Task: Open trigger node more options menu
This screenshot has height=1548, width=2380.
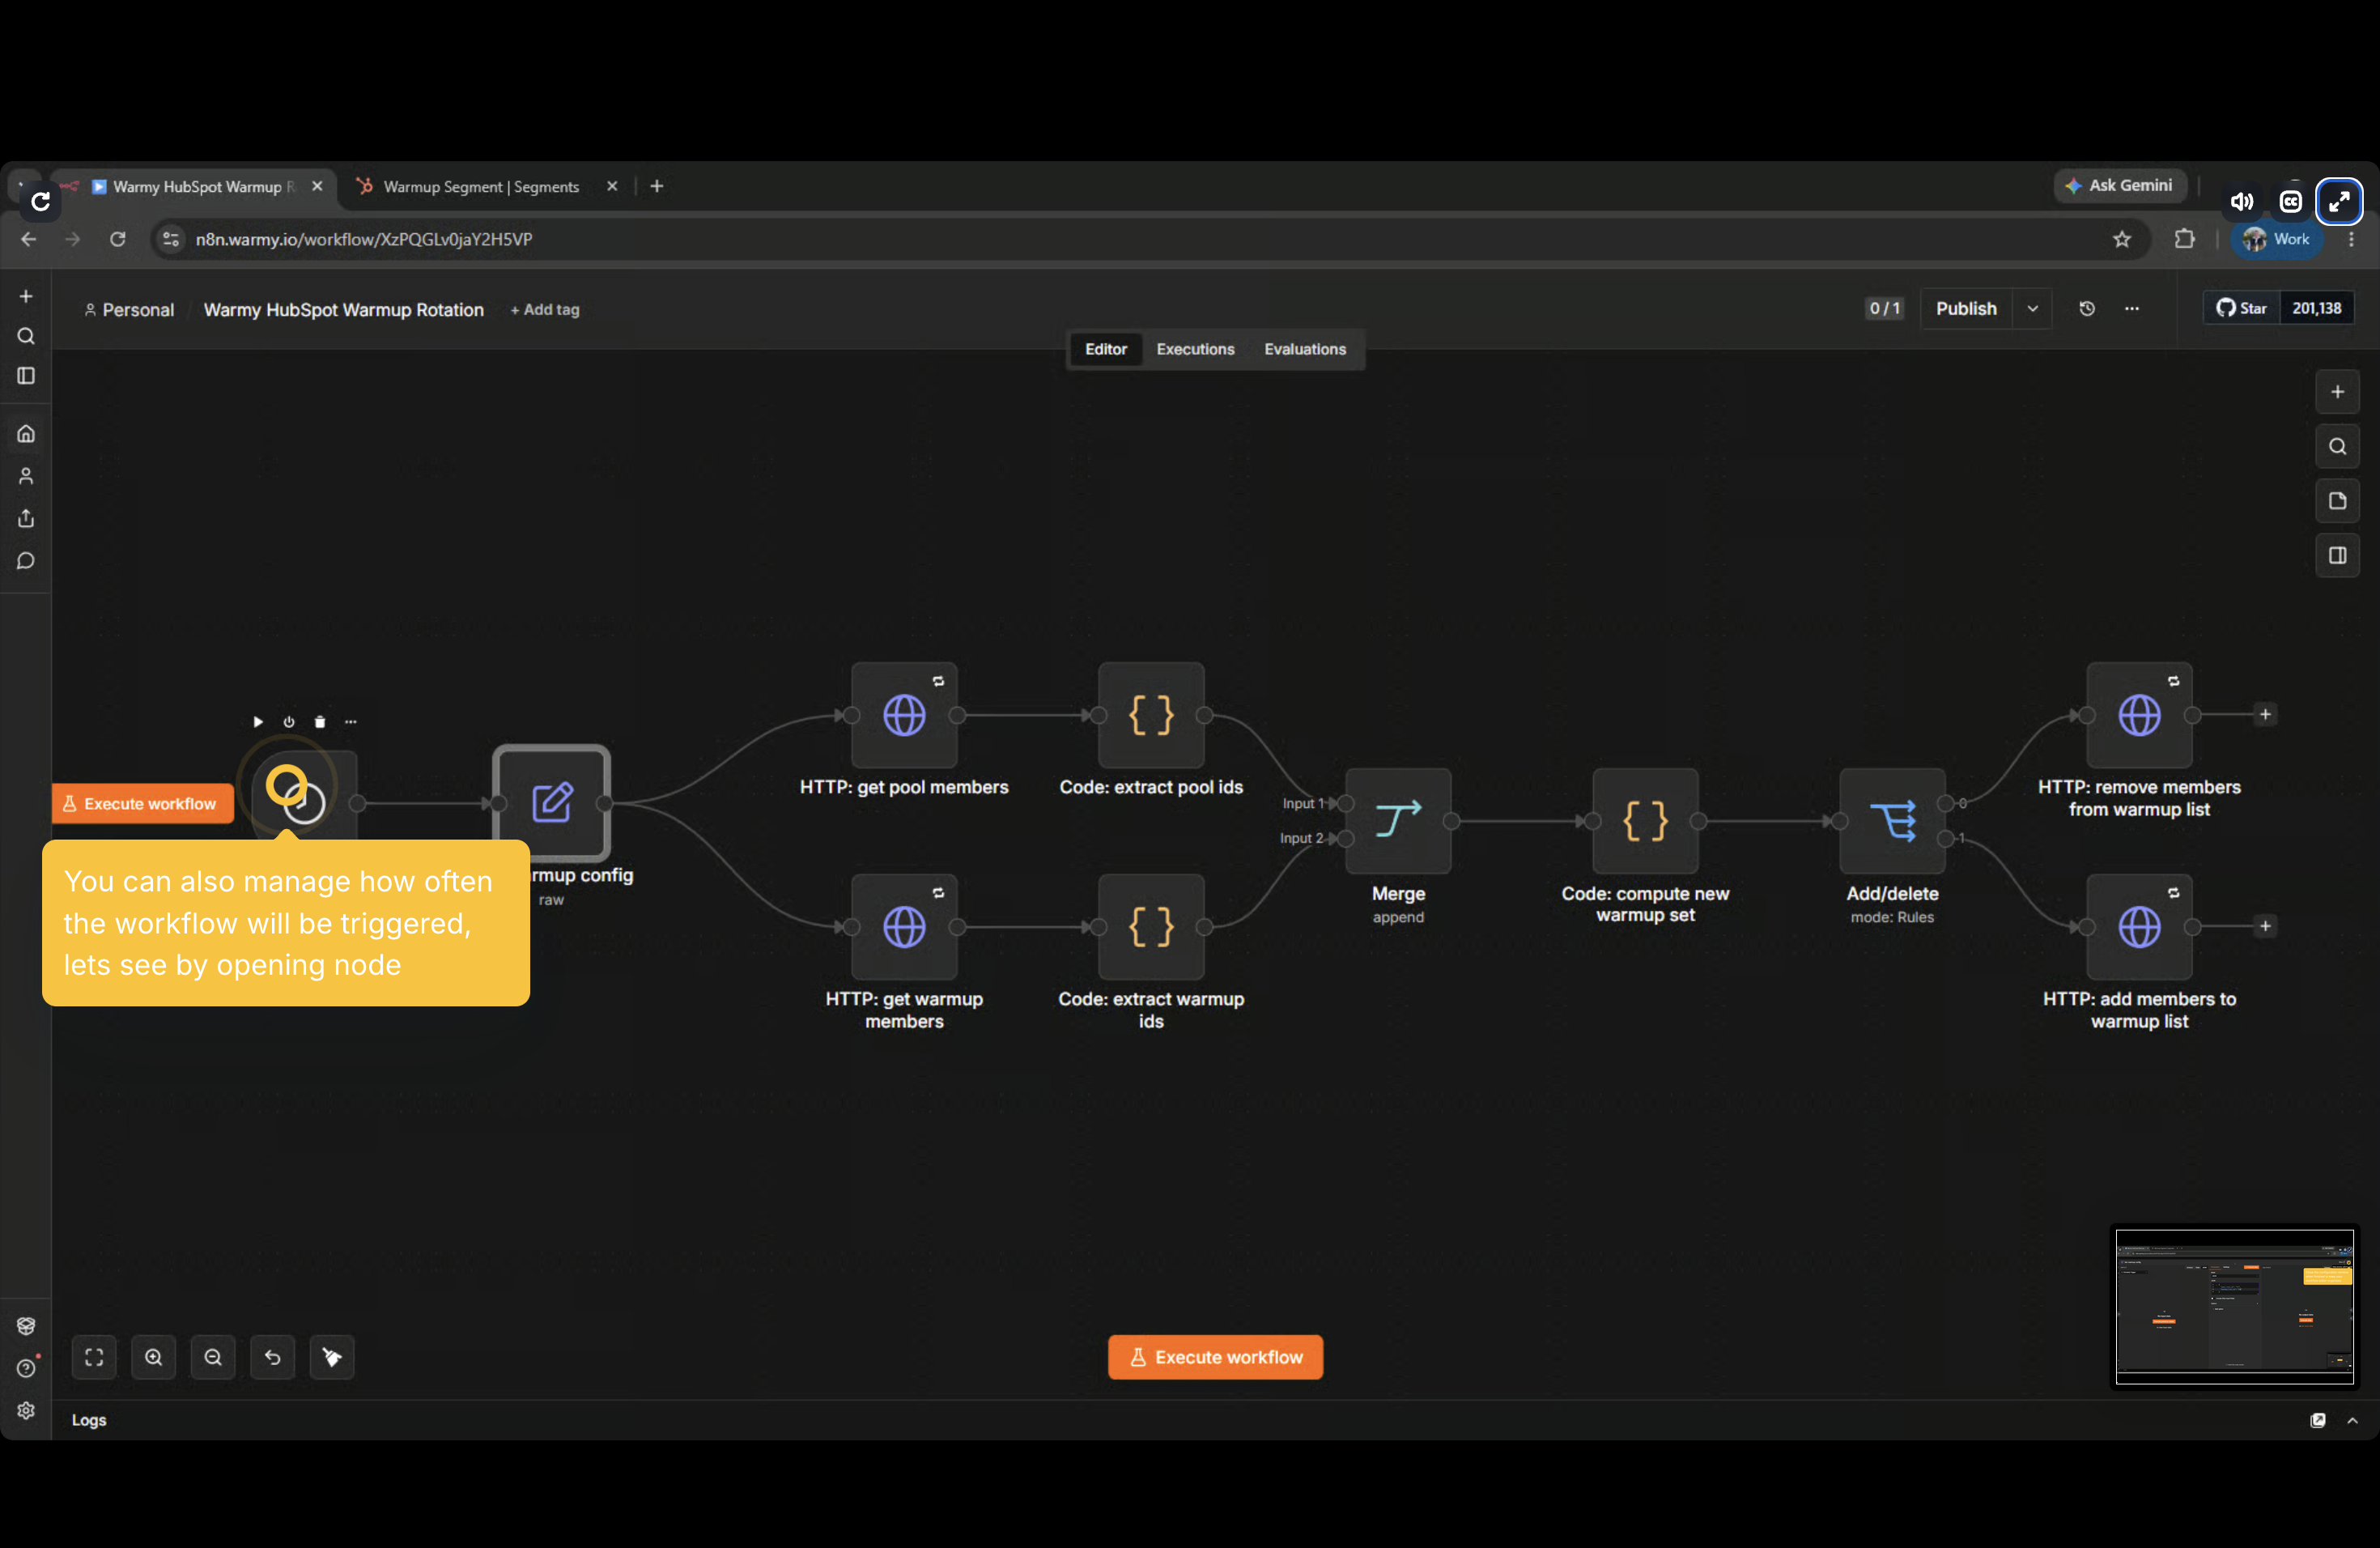Action: coord(351,722)
